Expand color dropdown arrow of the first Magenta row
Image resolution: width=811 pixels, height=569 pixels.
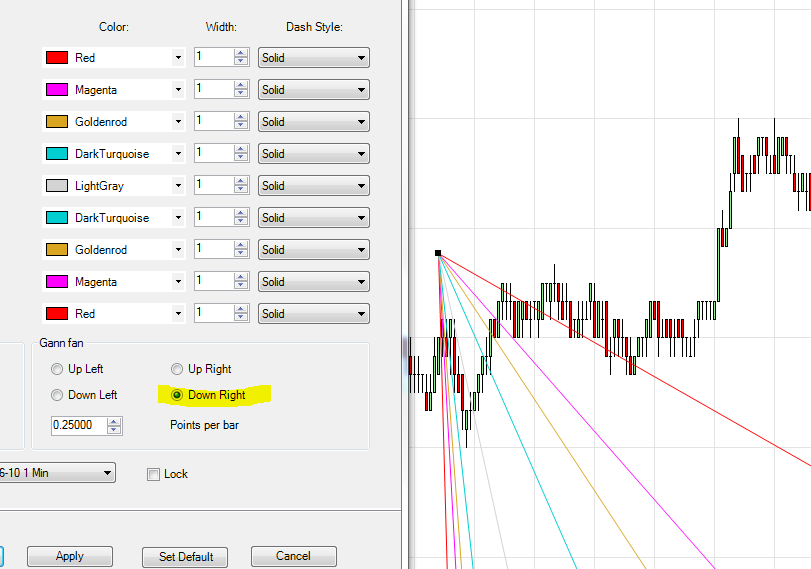(x=178, y=89)
